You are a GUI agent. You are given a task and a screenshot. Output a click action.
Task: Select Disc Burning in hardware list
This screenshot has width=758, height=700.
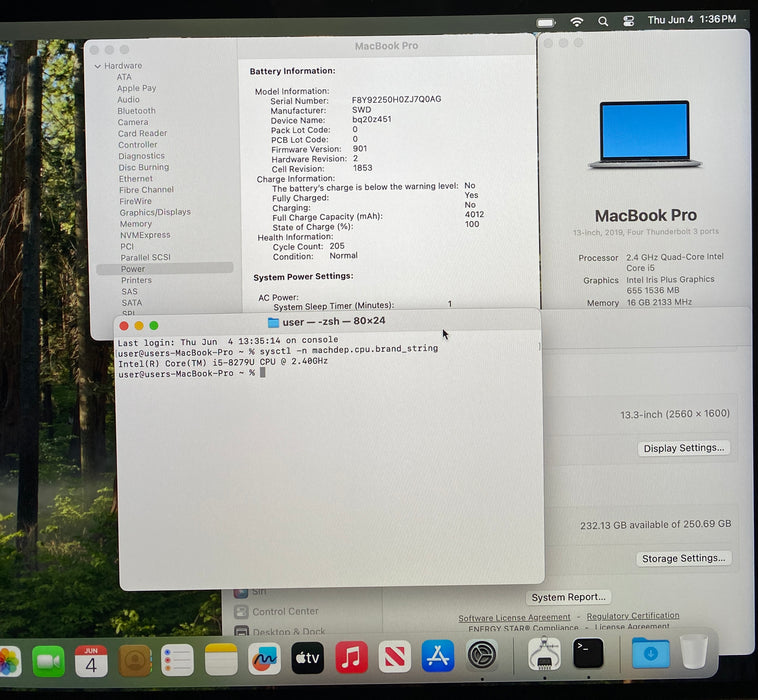click(x=144, y=167)
